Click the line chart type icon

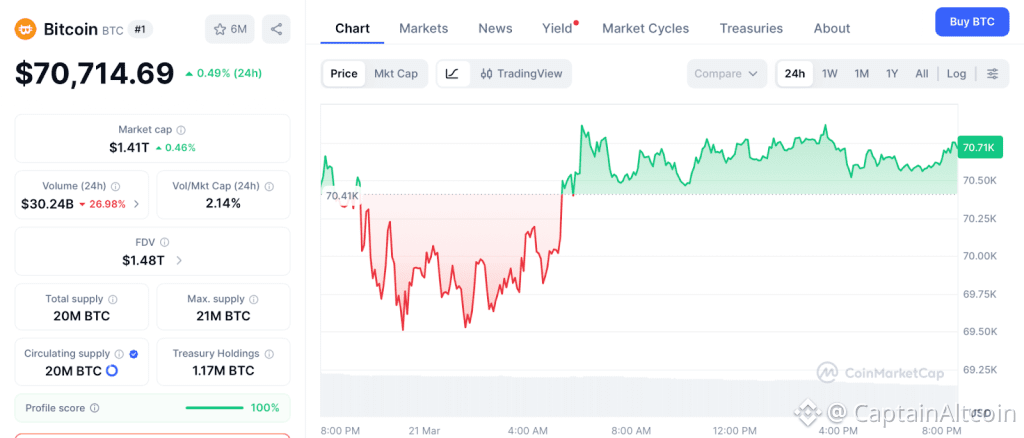pos(452,73)
